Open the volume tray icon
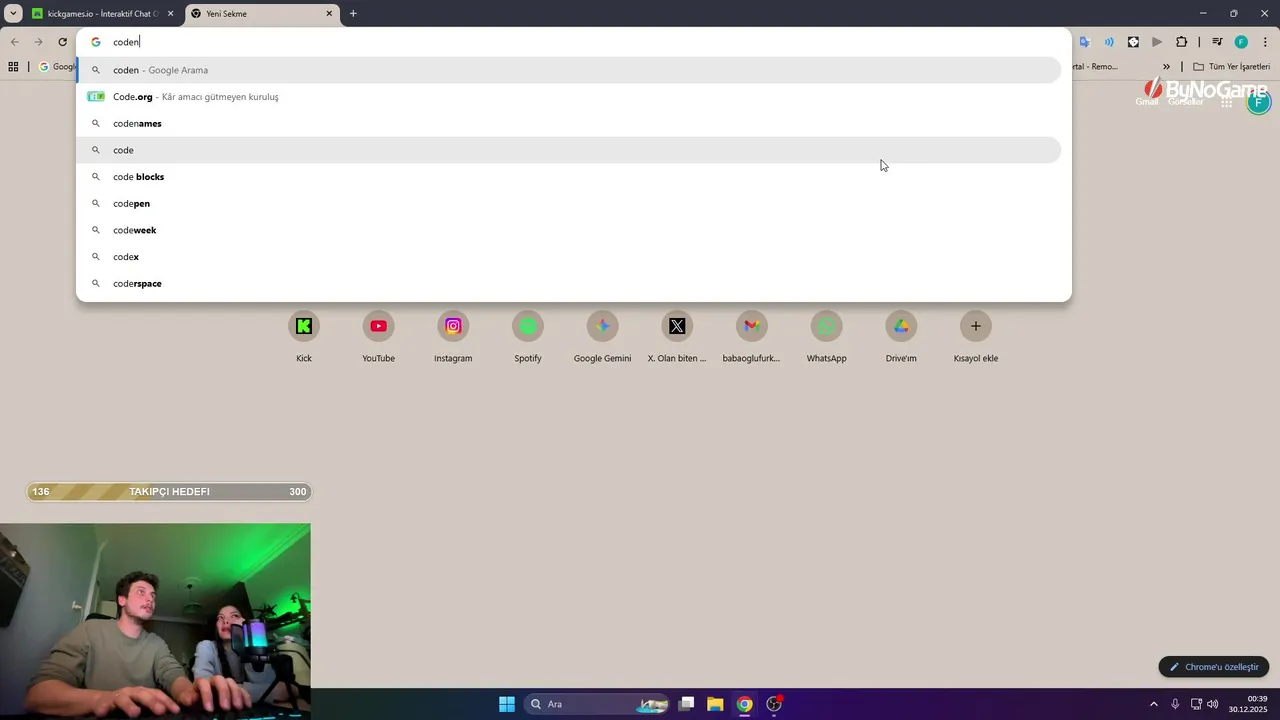Viewport: 1280px width, 720px height. click(1212, 704)
